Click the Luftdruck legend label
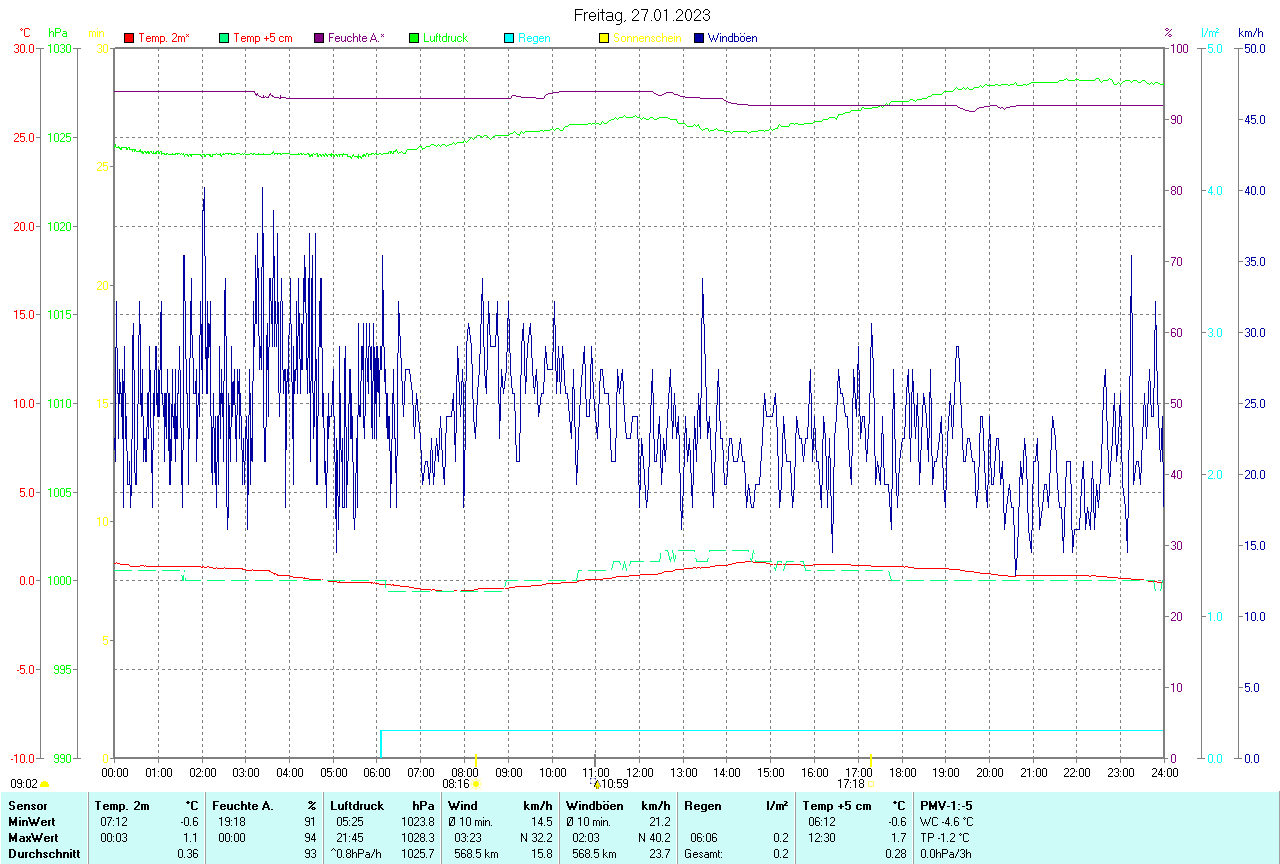1280x864 pixels. (x=445, y=38)
